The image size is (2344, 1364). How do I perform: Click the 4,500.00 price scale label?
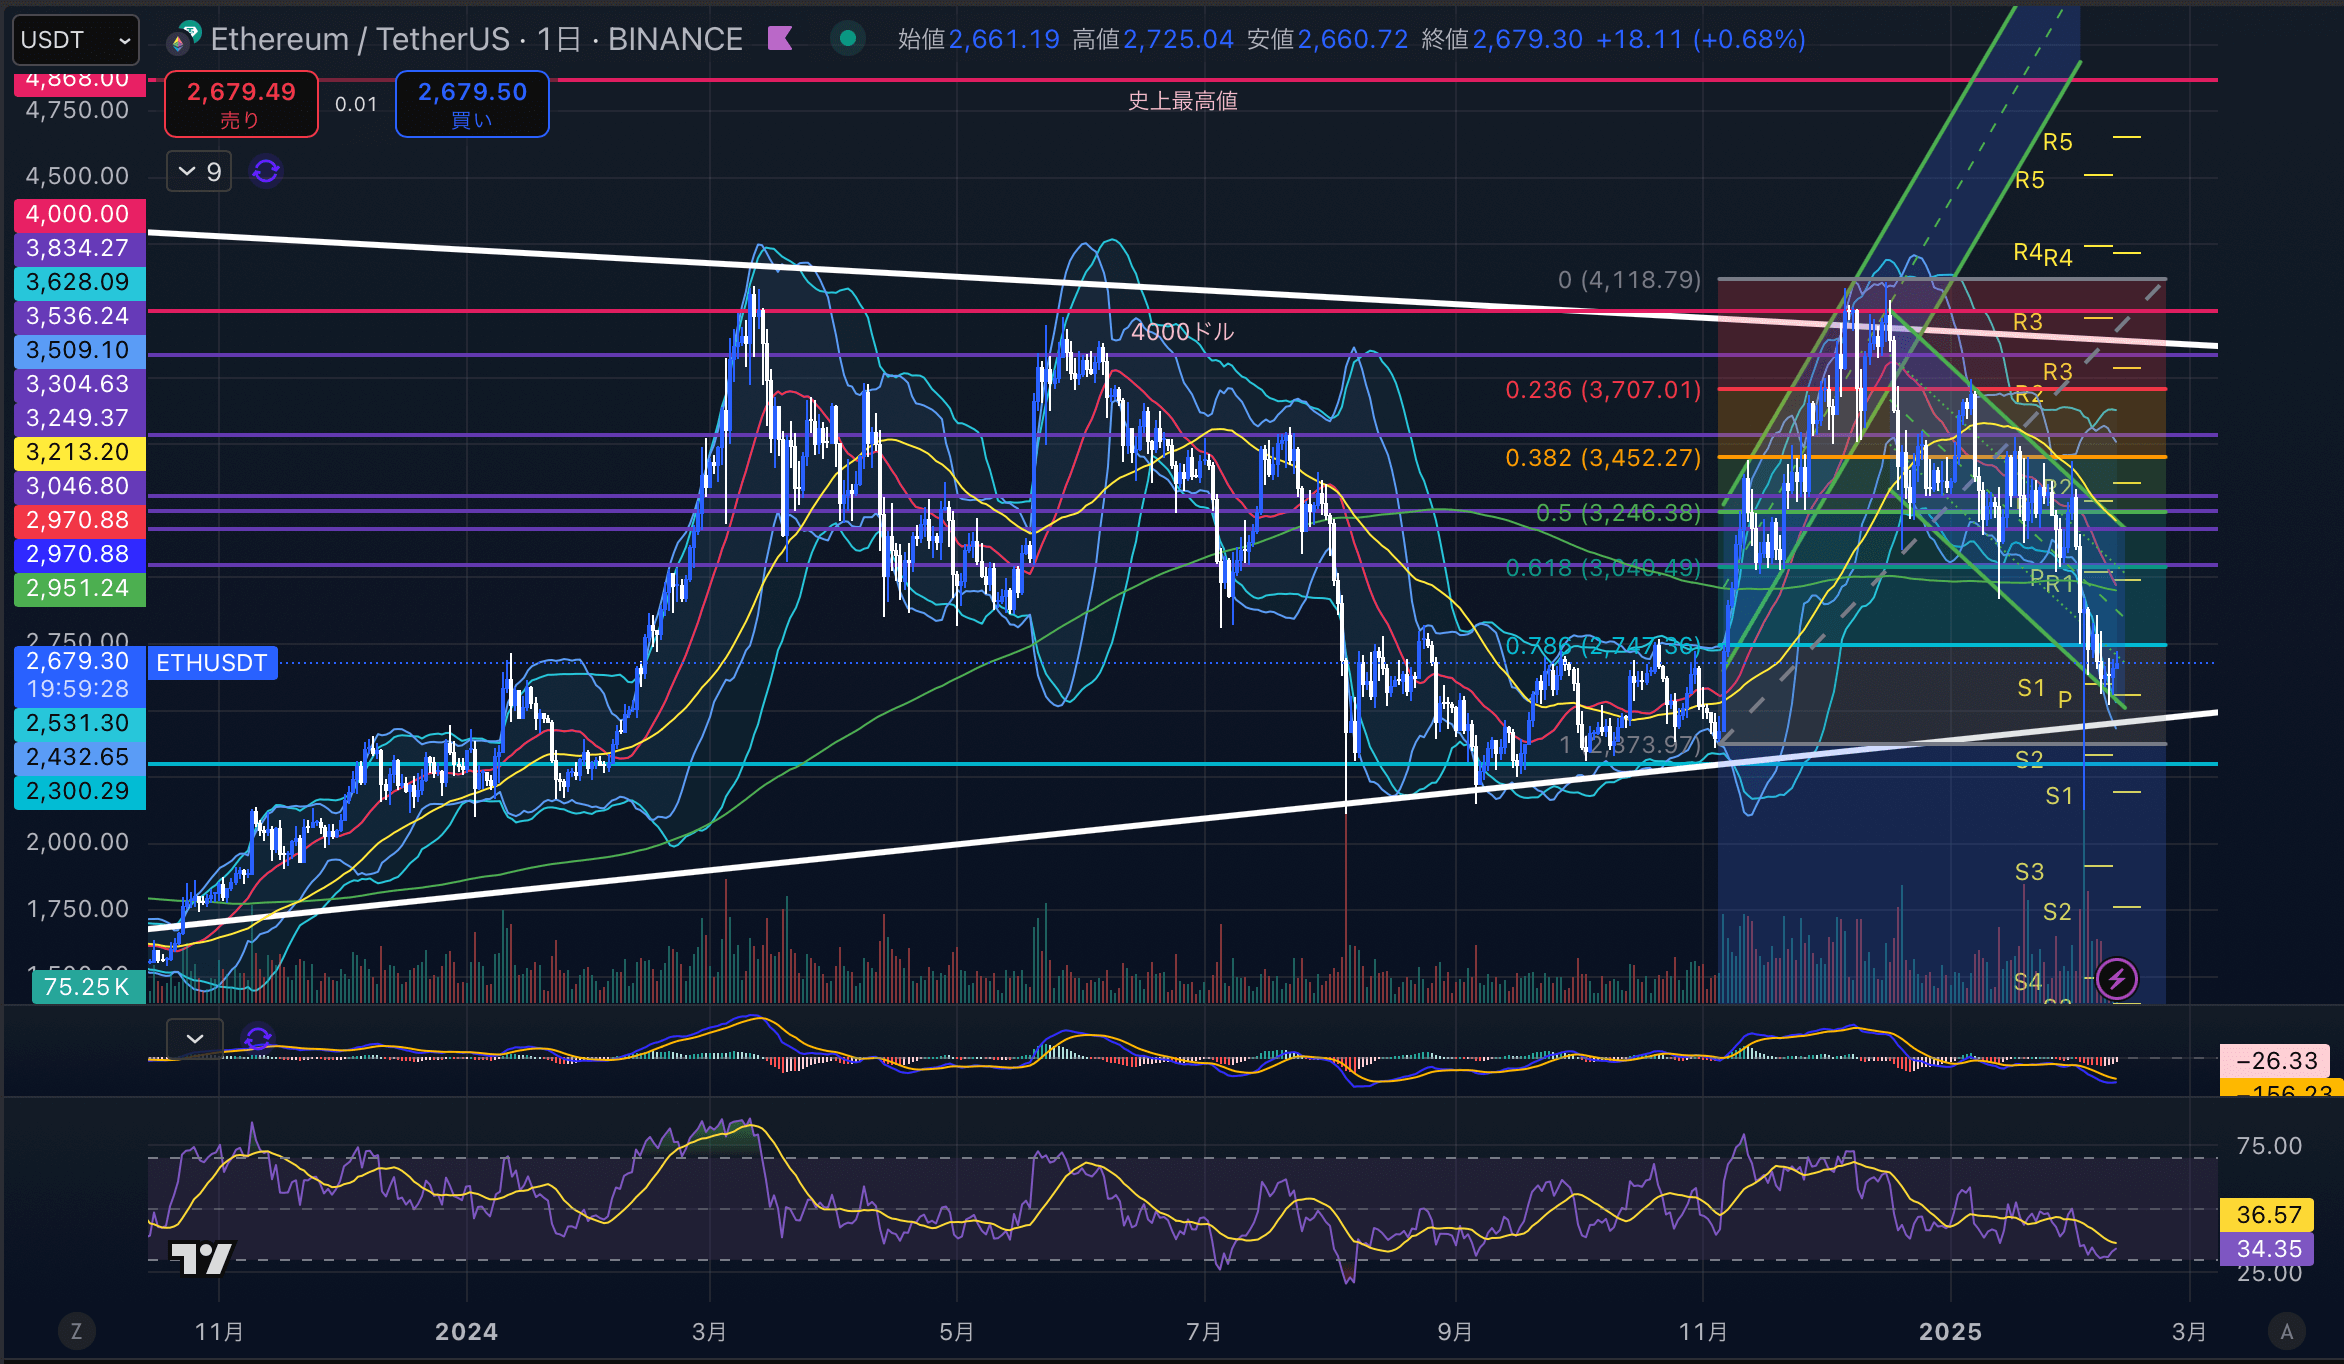(x=77, y=176)
